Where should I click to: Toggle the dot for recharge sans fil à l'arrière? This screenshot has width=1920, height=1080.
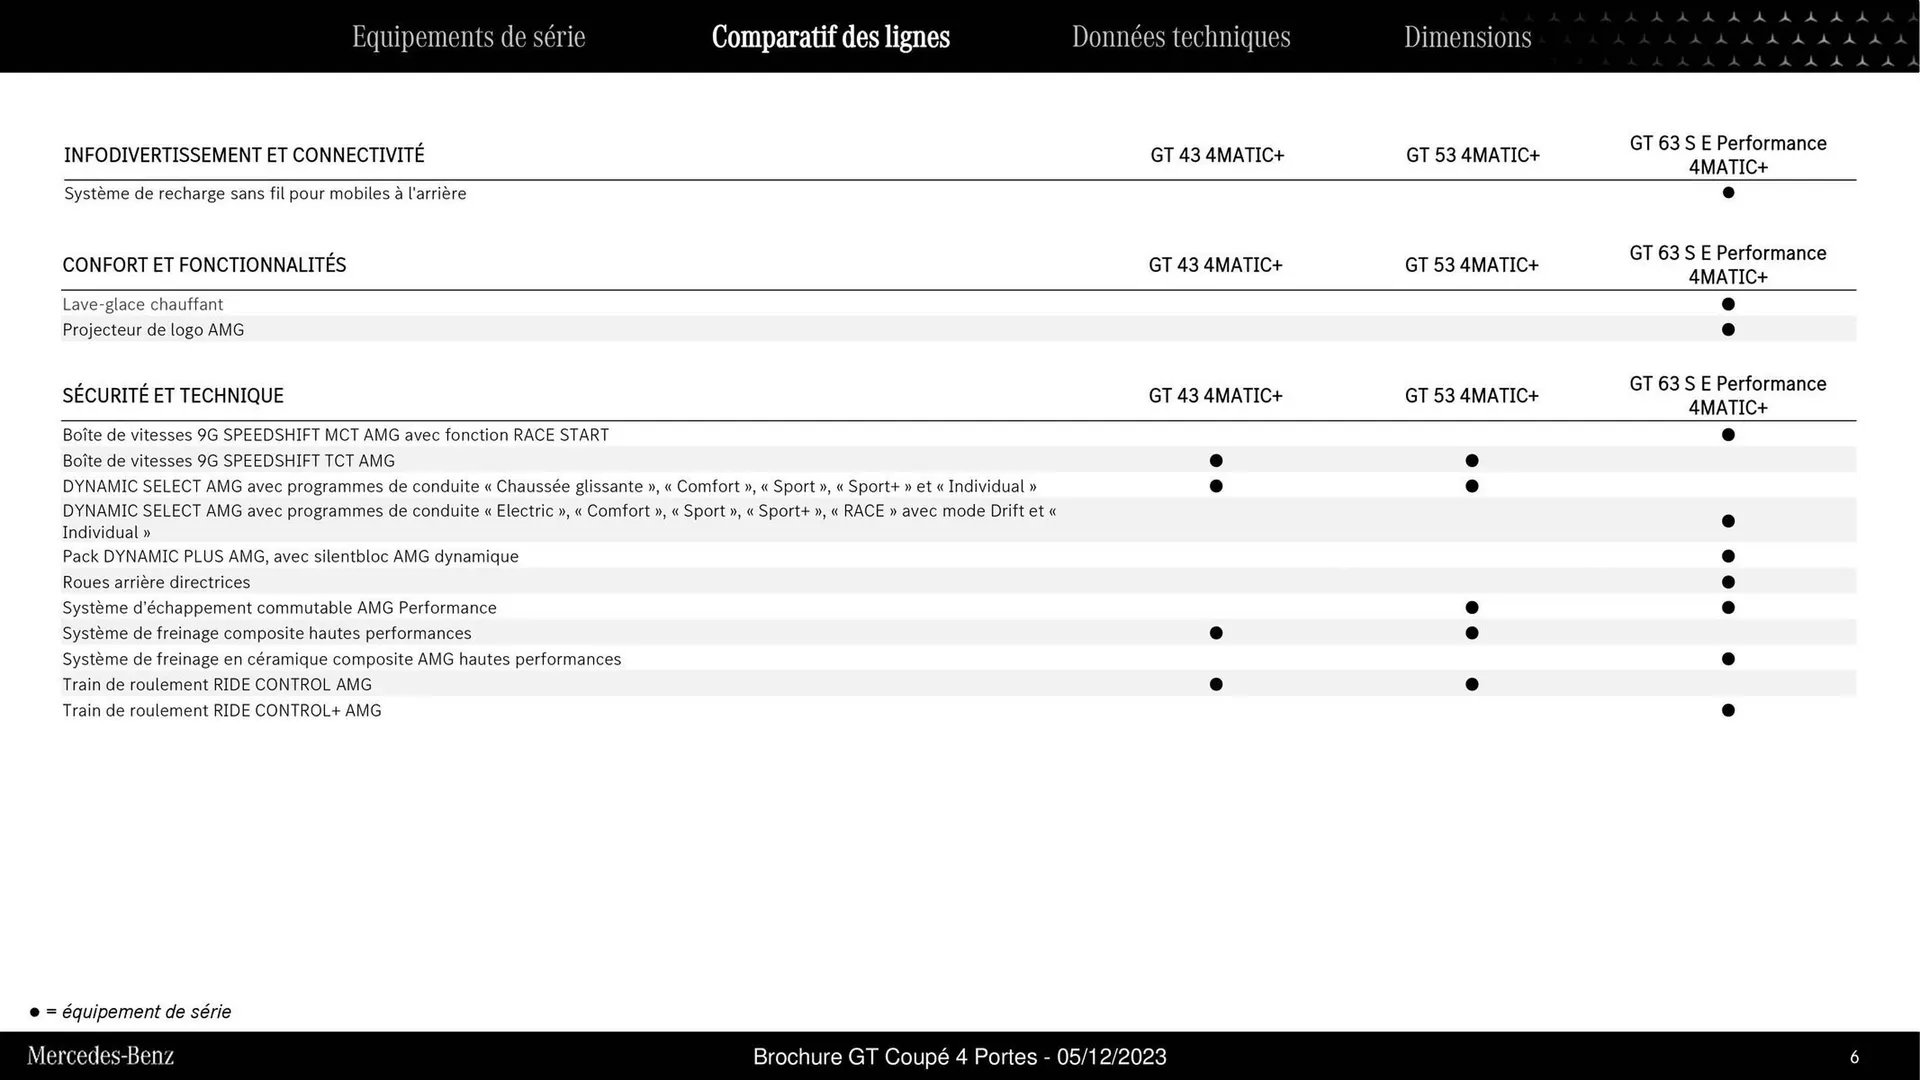point(1727,193)
